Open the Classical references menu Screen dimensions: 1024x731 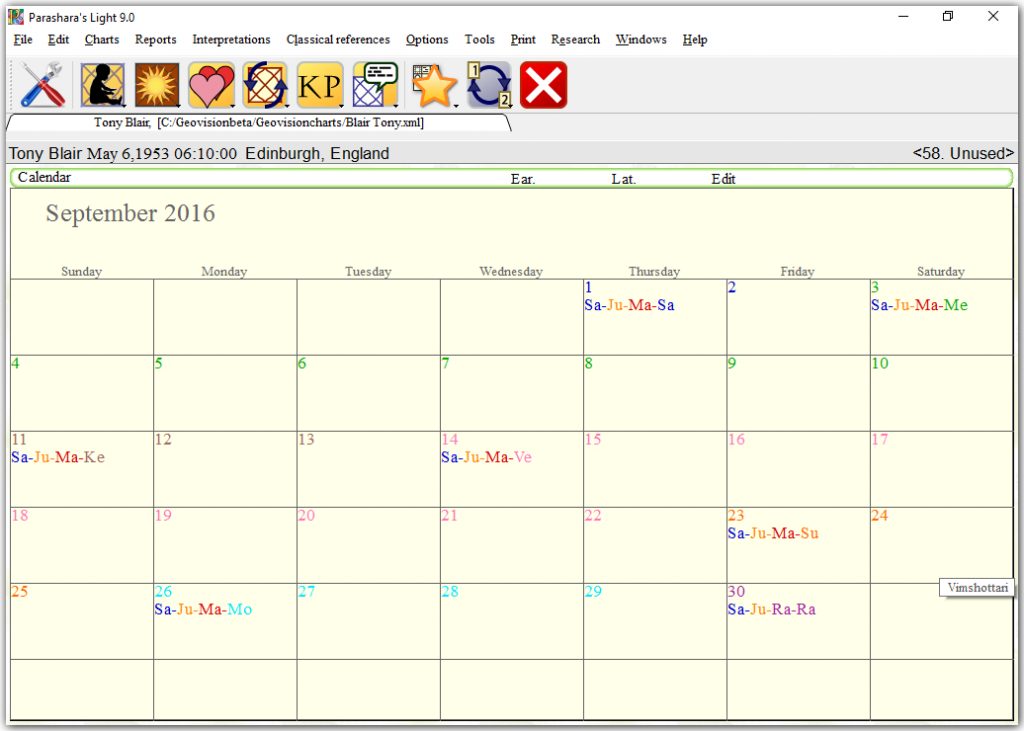338,40
